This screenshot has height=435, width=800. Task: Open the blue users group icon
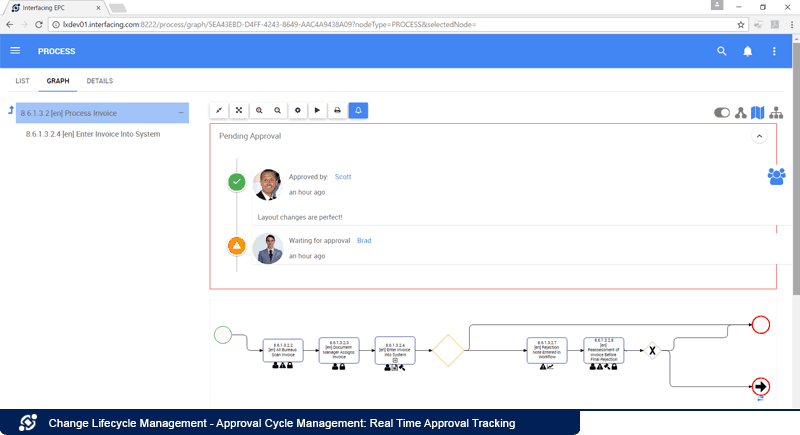777,175
